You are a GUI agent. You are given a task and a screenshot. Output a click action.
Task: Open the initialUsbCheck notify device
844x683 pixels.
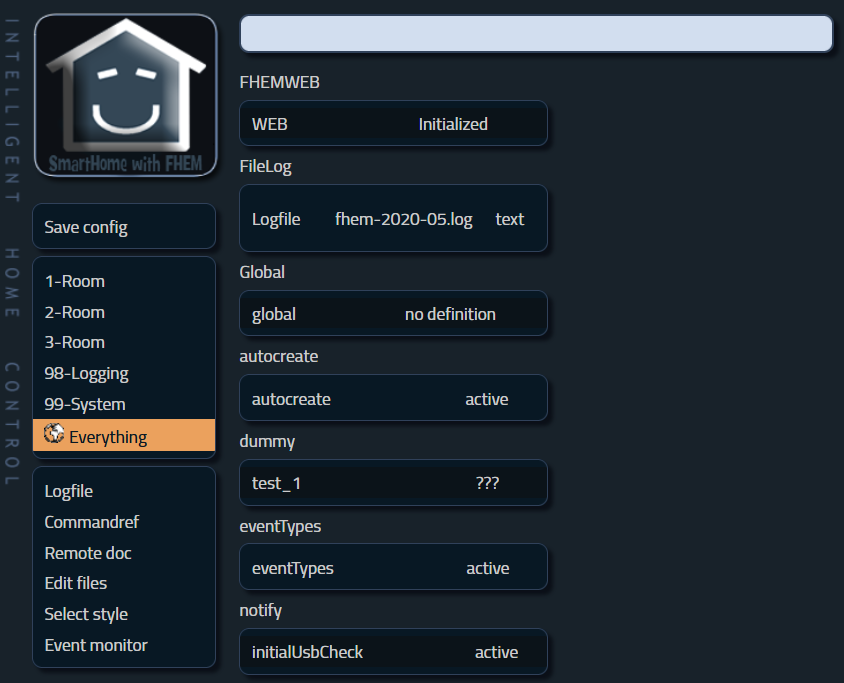pos(307,652)
